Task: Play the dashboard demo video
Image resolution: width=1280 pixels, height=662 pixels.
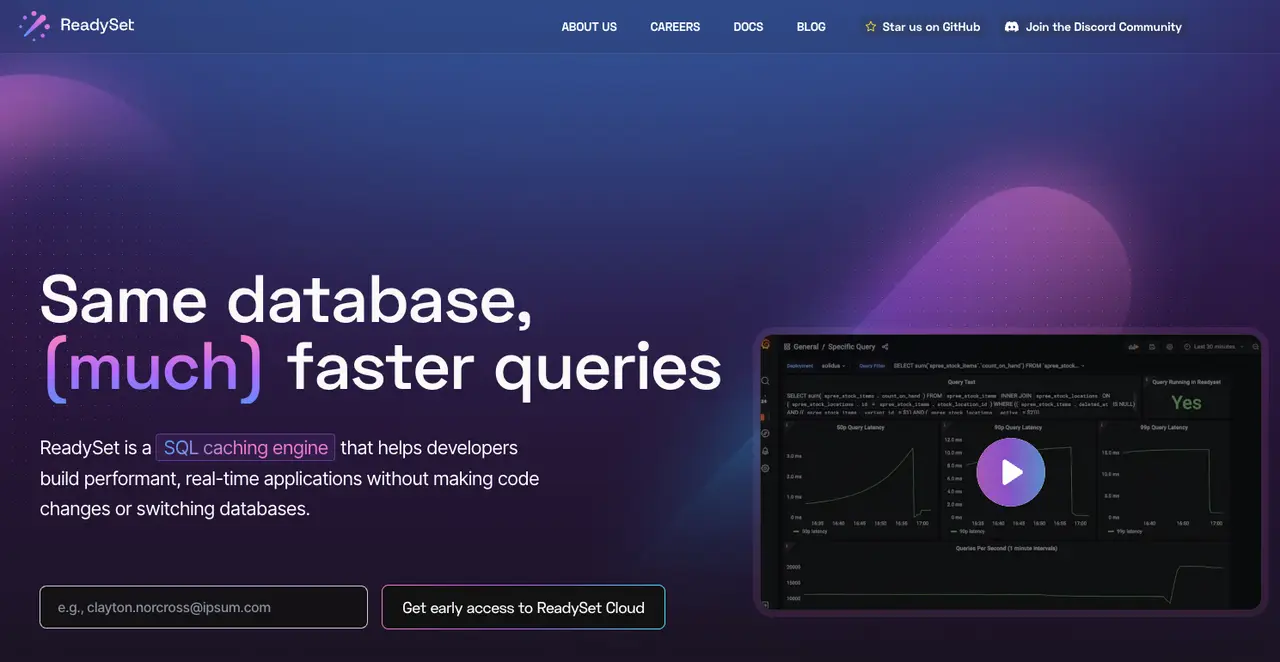Action: click(x=1011, y=472)
